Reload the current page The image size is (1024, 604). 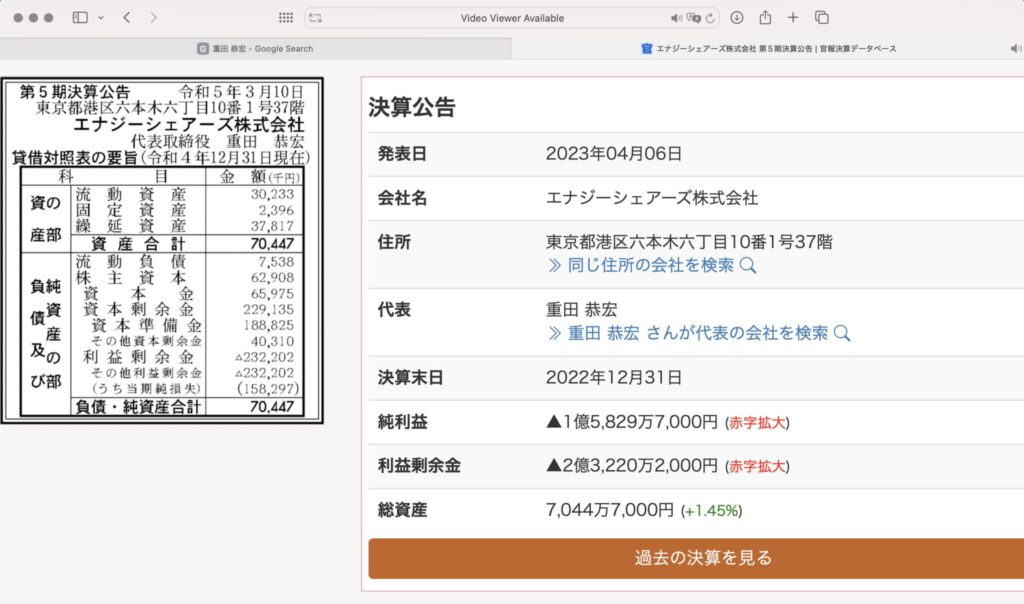tap(710, 18)
